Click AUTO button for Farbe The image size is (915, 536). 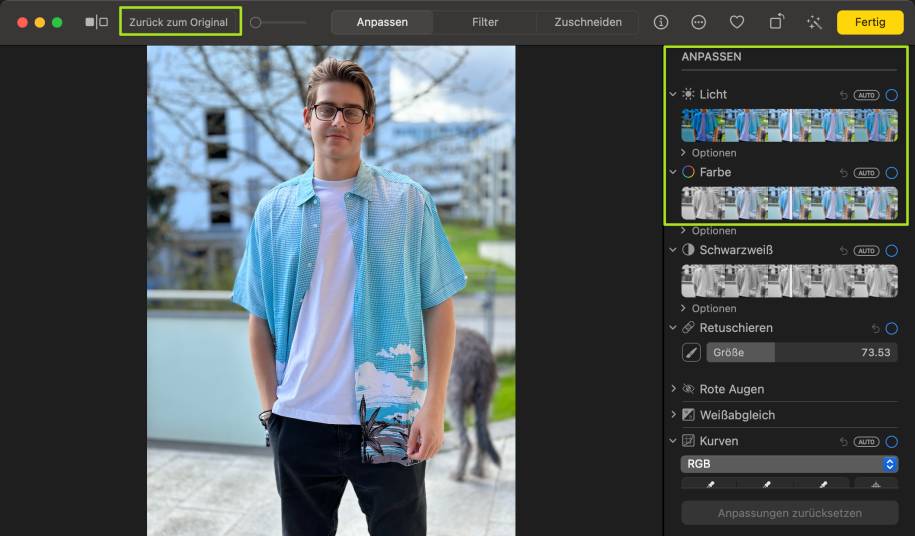click(x=866, y=173)
